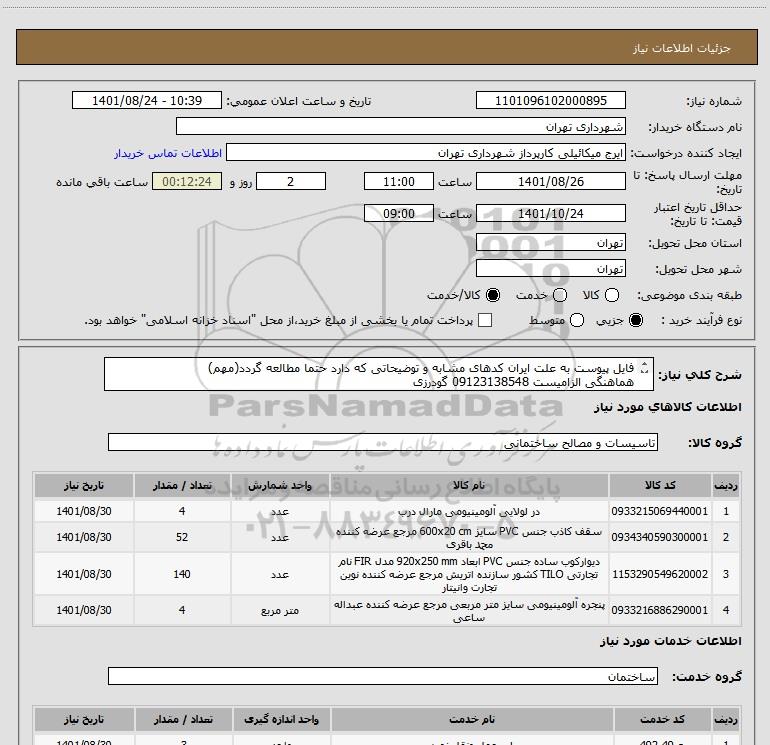Click product code 1153290549620002
Screen dimensions: 770x745
point(660,574)
